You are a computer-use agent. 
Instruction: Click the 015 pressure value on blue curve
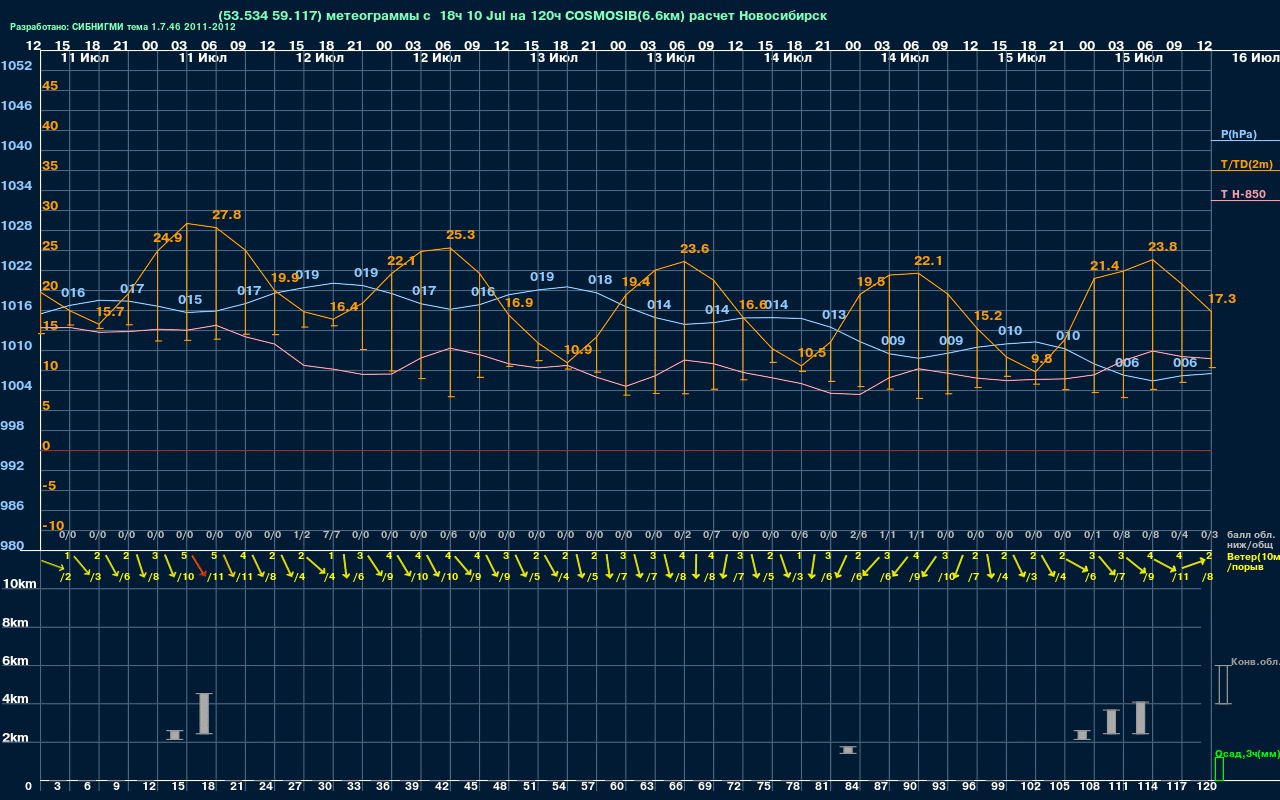click(x=190, y=299)
